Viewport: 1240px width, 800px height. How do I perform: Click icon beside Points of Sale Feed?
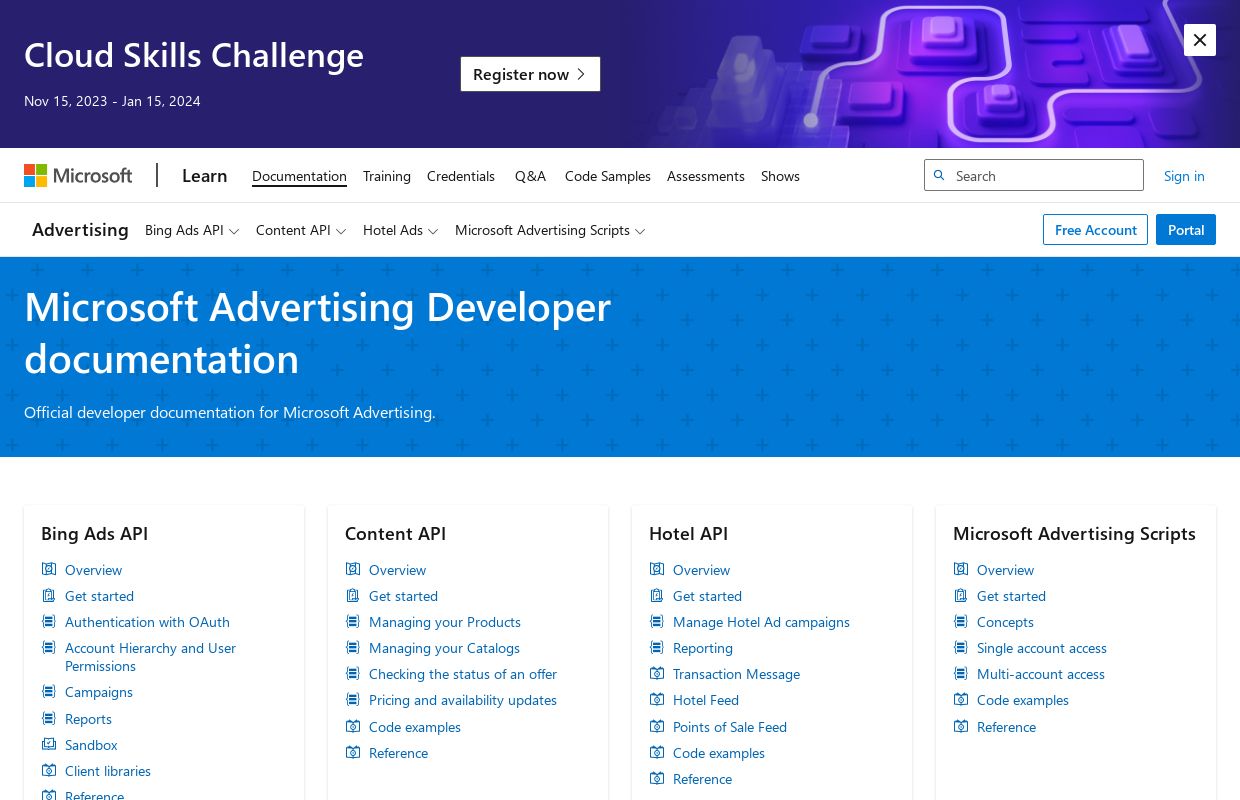pyautogui.click(x=657, y=726)
